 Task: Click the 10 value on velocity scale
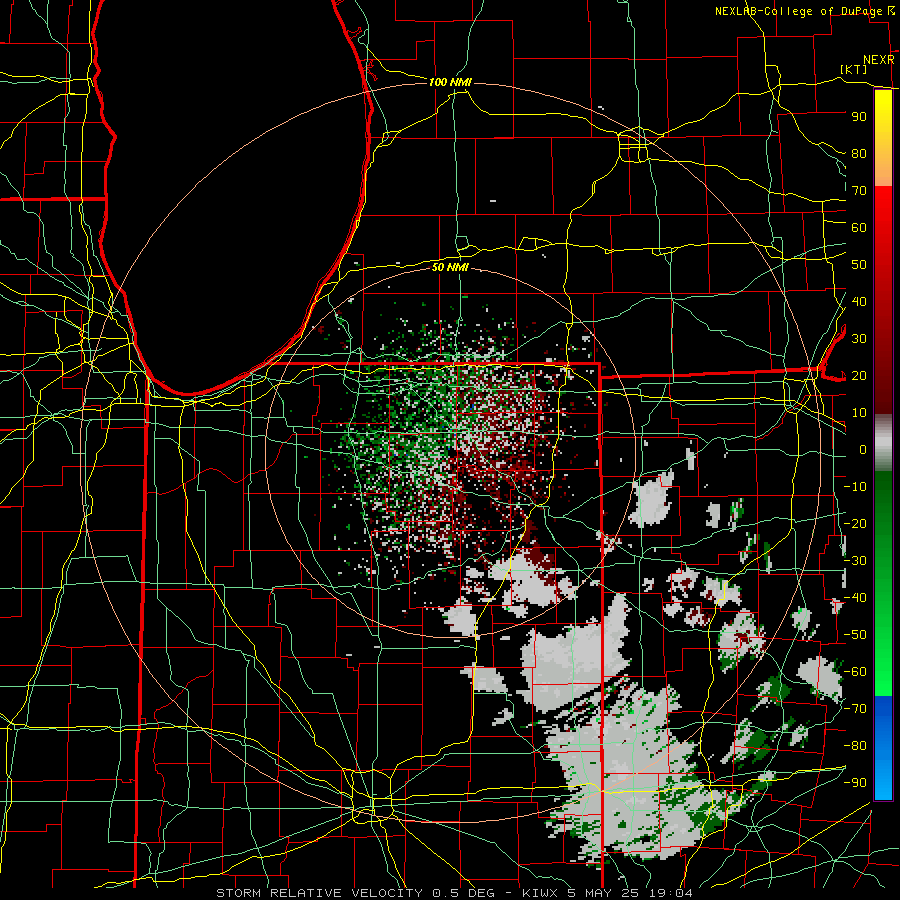click(x=859, y=413)
